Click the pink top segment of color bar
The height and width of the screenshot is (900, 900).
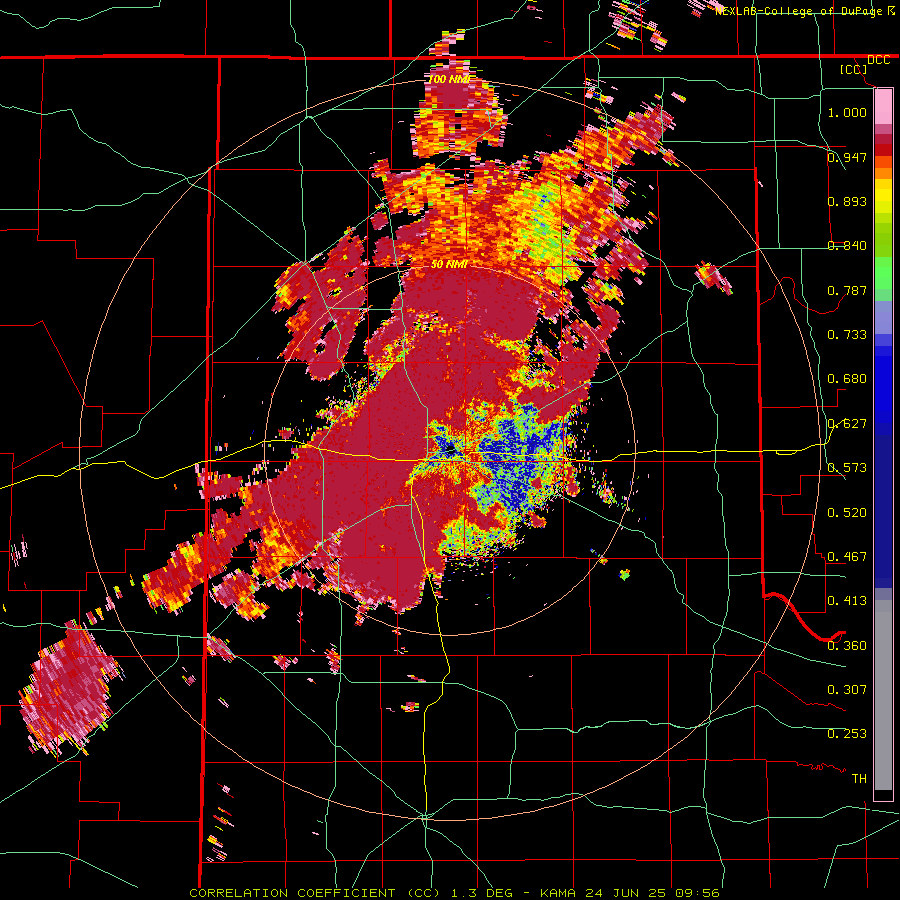pos(883,107)
